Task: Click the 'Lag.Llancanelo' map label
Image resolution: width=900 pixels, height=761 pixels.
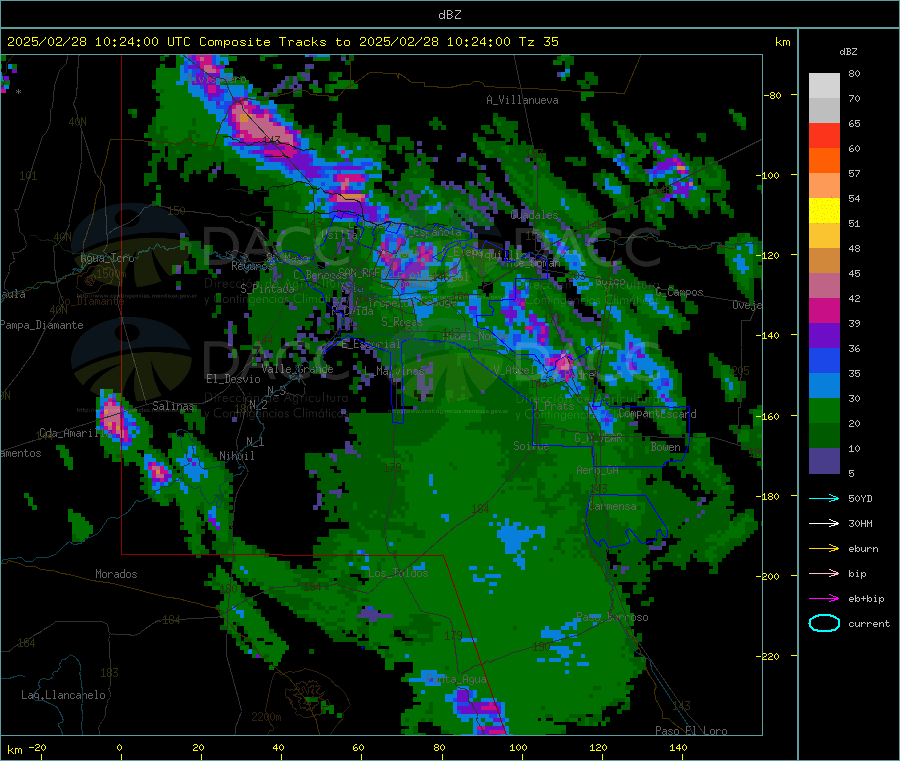Action: click(63, 695)
